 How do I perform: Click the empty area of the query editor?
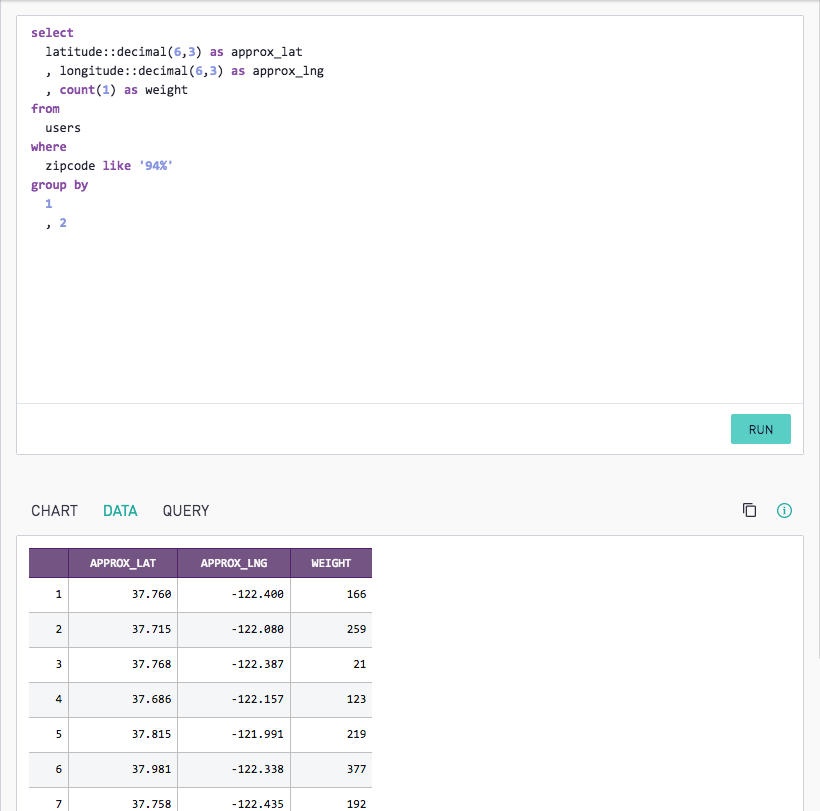pos(409,314)
